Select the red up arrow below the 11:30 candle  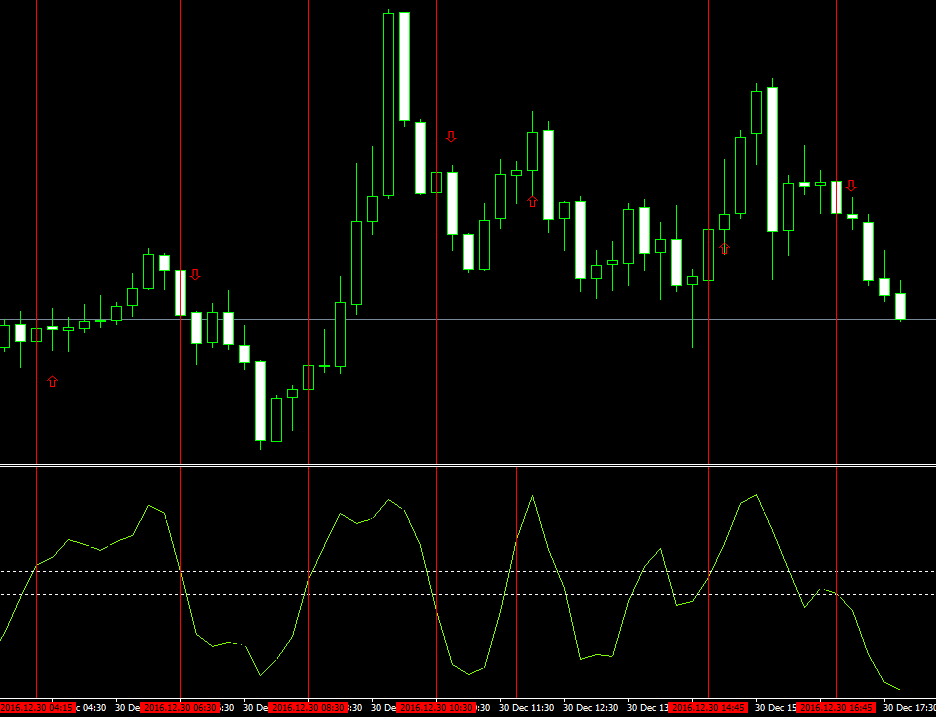click(x=532, y=201)
